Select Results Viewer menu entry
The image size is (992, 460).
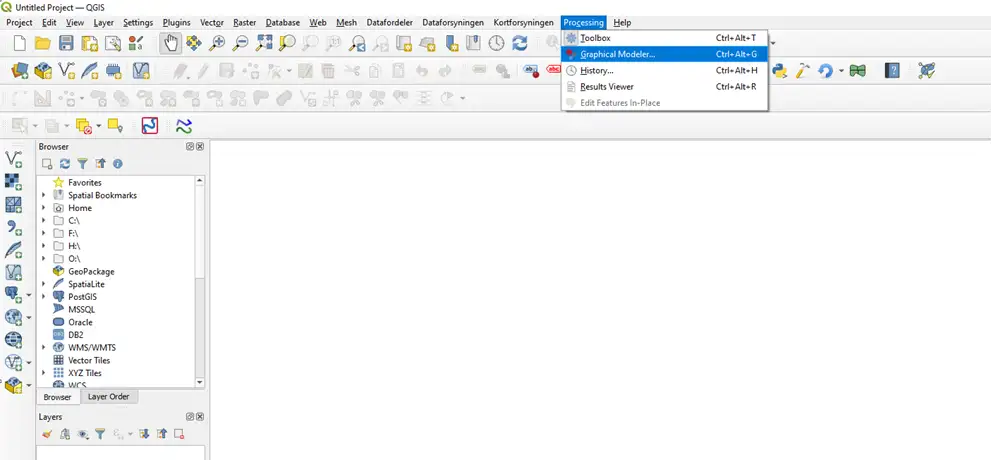[606, 87]
